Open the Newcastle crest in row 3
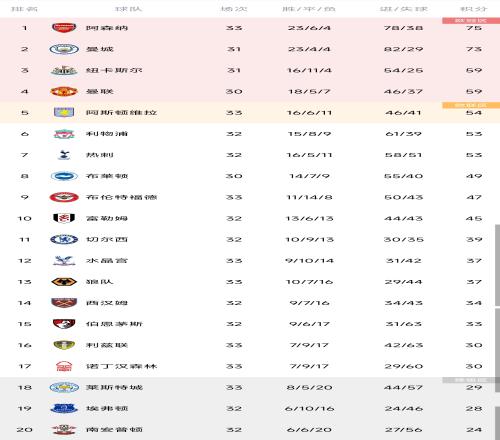Viewport: 500px width, 440px height. point(64,70)
